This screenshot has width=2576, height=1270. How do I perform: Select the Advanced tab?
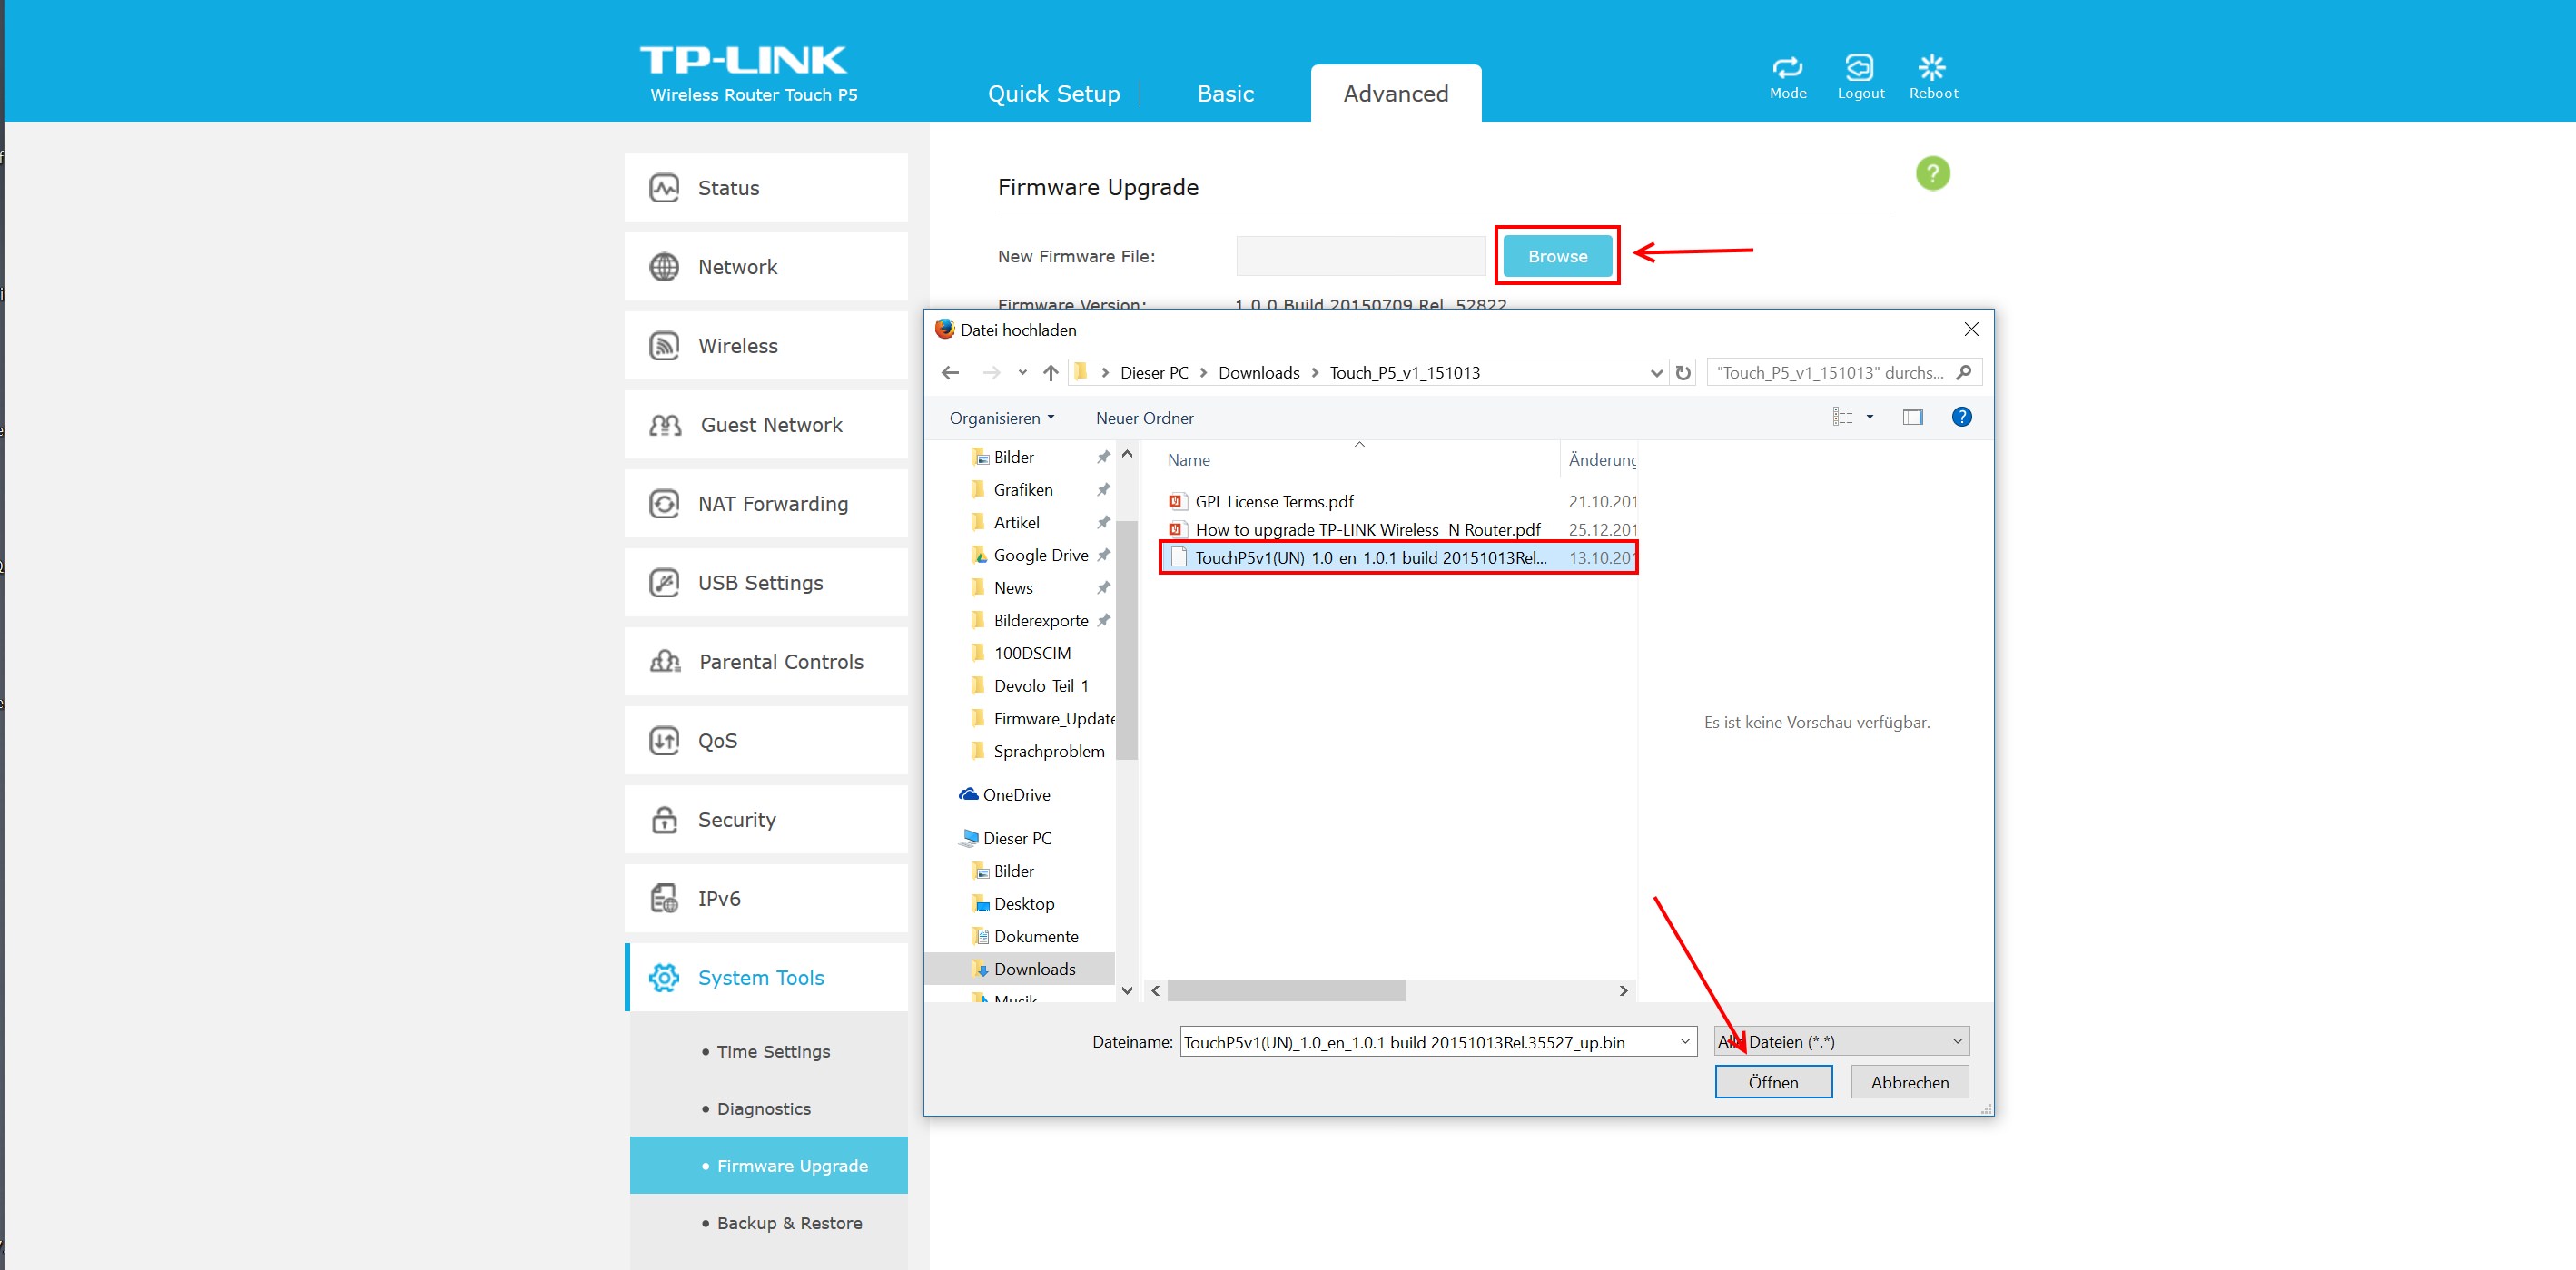click(1395, 93)
